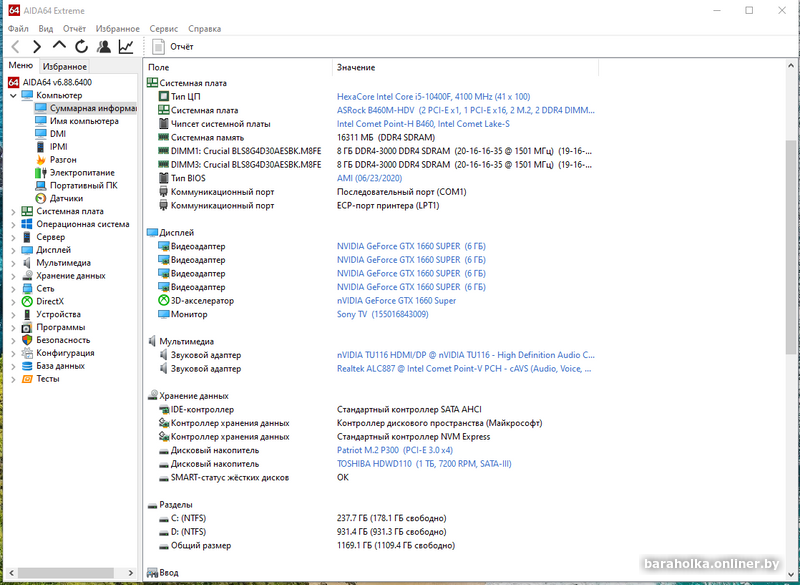Image resolution: width=800 pixels, height=585 pixels.
Task: Click the Отчёт report toolbar button
Action: pos(173,47)
